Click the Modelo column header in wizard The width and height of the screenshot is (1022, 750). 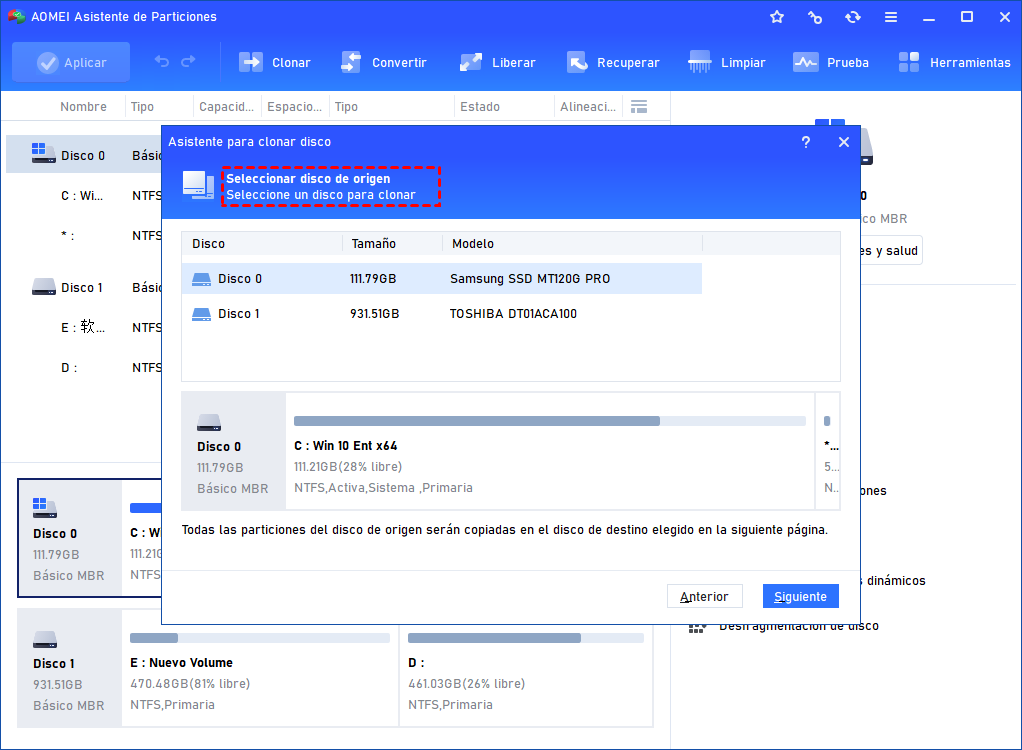pyautogui.click(x=473, y=244)
